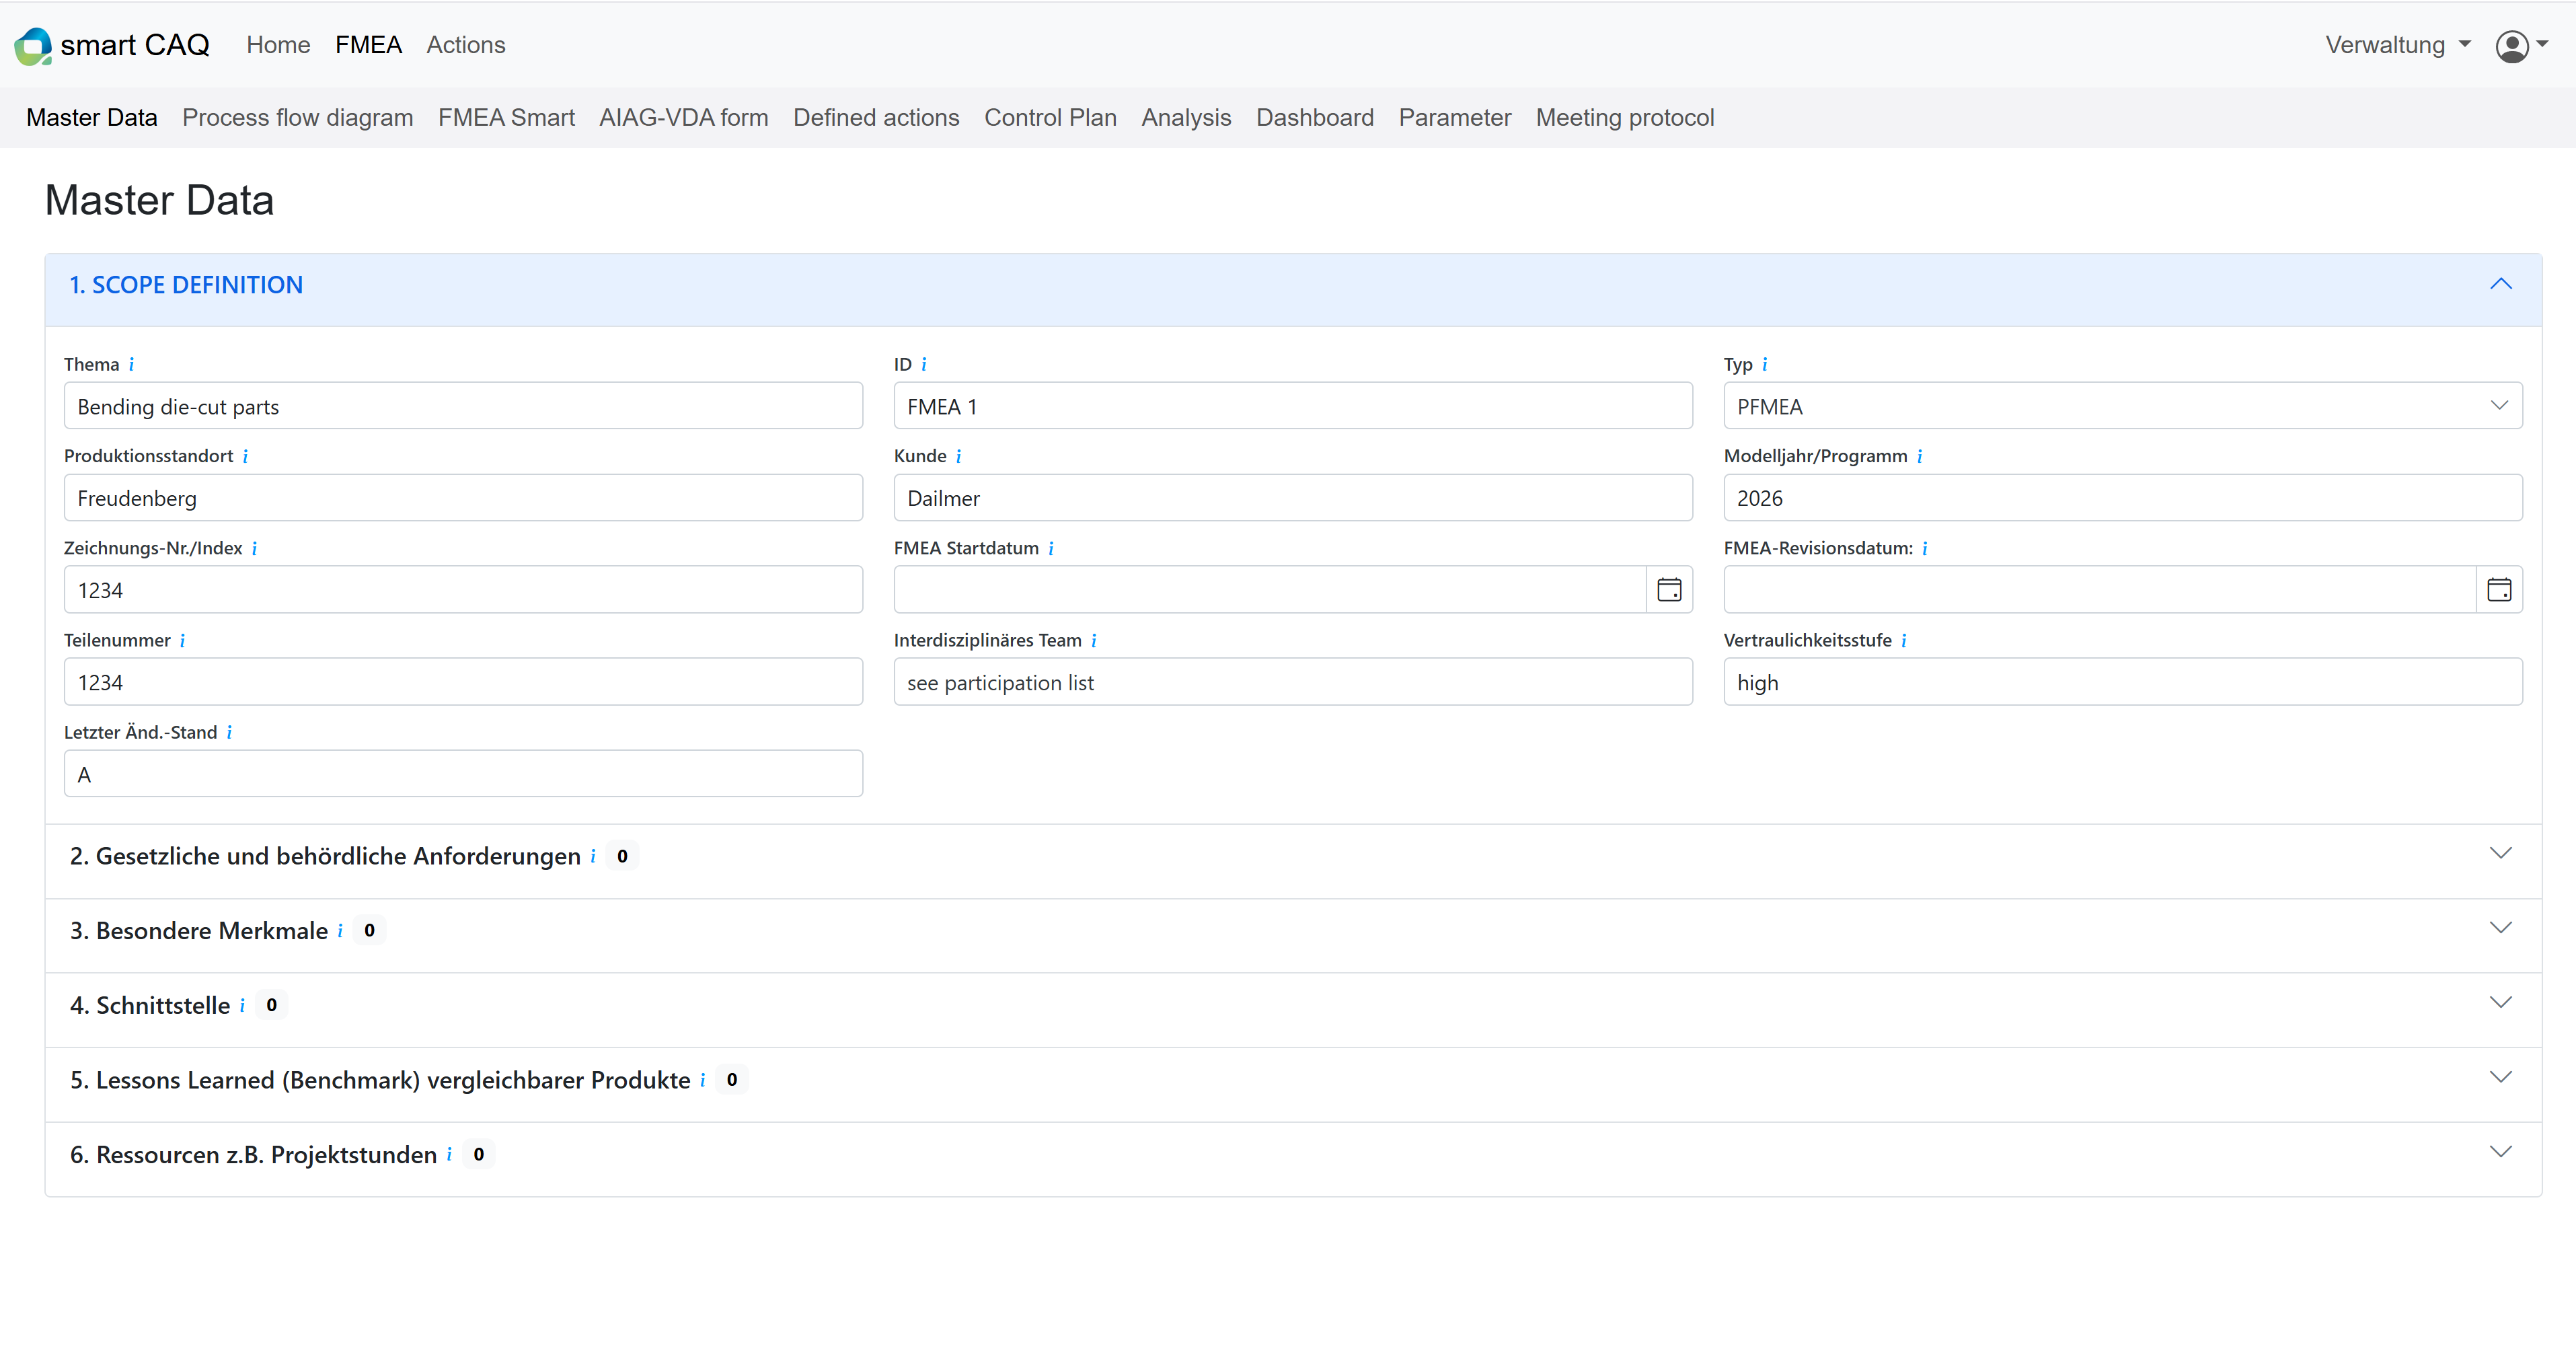Open the Process flow diagram page

pos(297,117)
